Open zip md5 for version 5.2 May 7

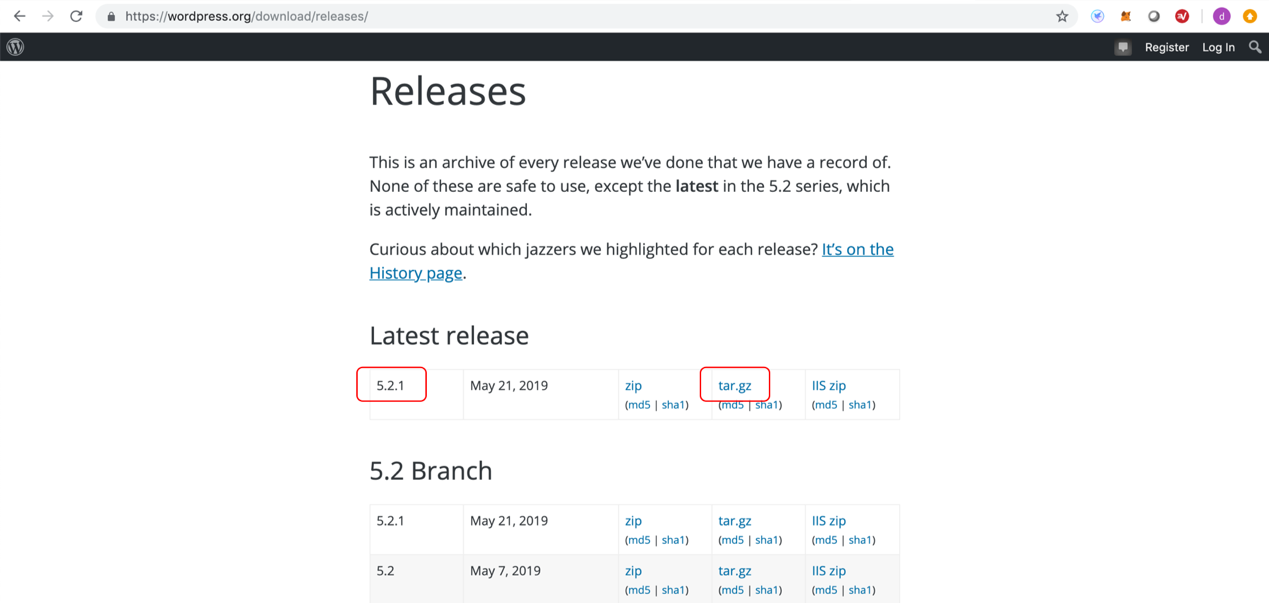[x=638, y=590]
